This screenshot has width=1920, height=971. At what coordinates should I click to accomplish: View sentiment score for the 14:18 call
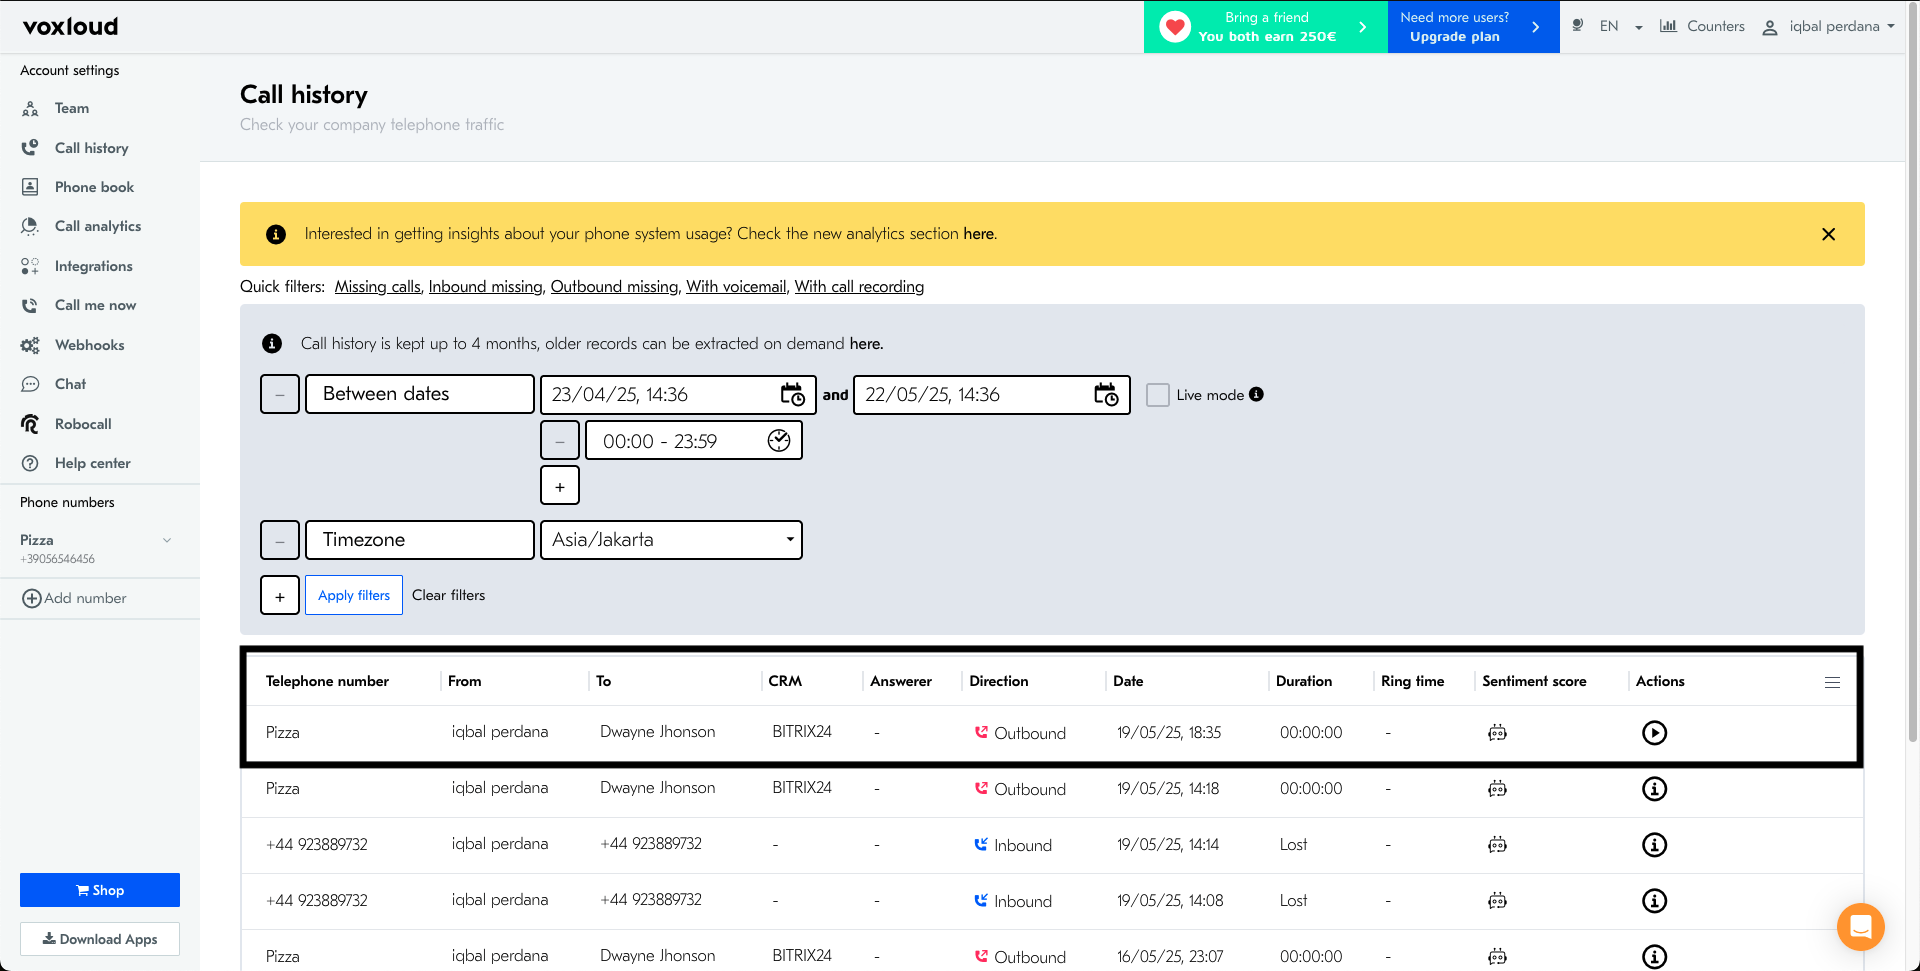[1497, 789]
